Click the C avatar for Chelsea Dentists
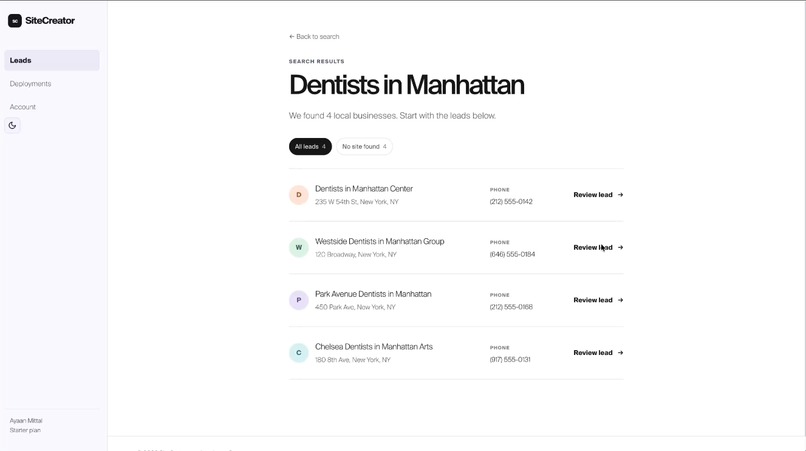This screenshot has width=806, height=451. [x=299, y=353]
